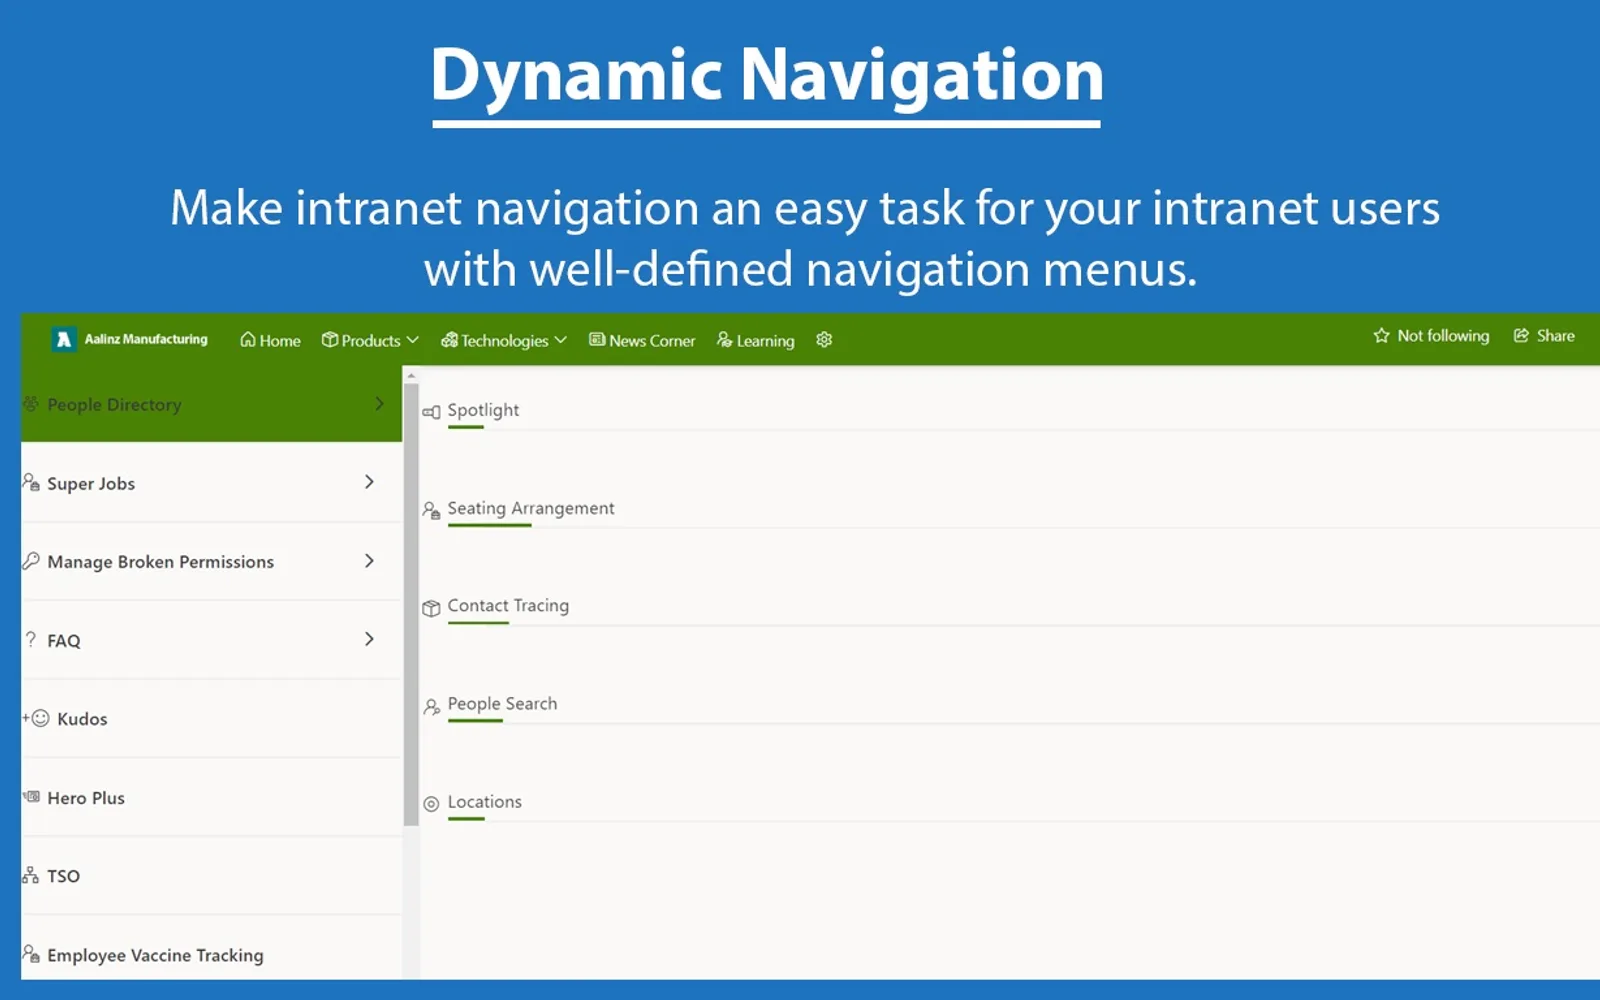Screen dimensions: 1600x1000
Task: Click Aalinz Manufacturing site title
Action: [146, 340]
